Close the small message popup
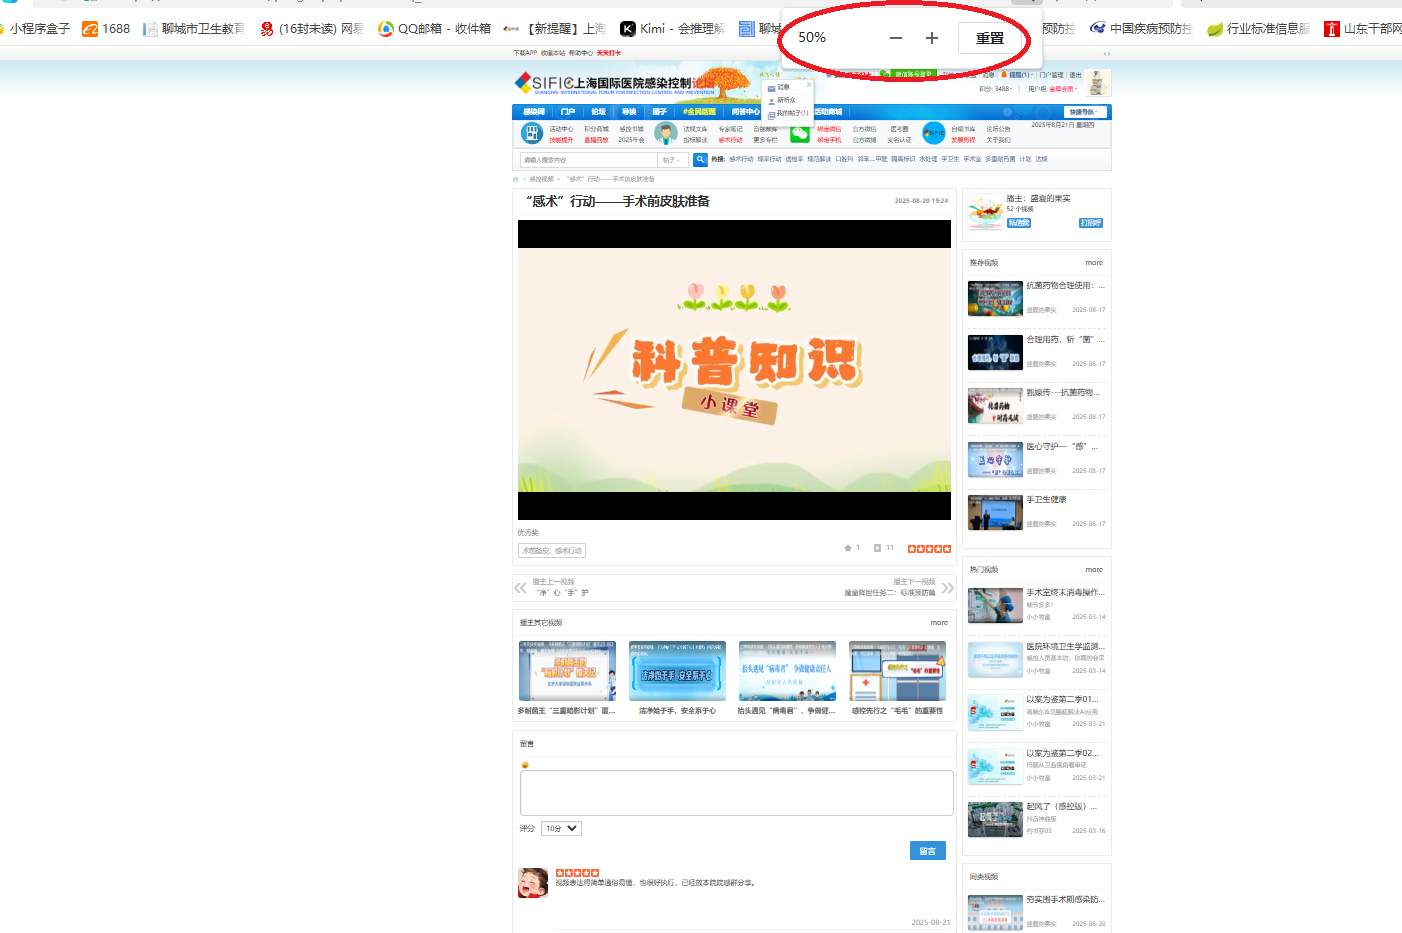The image size is (1402, 933). (x=809, y=85)
